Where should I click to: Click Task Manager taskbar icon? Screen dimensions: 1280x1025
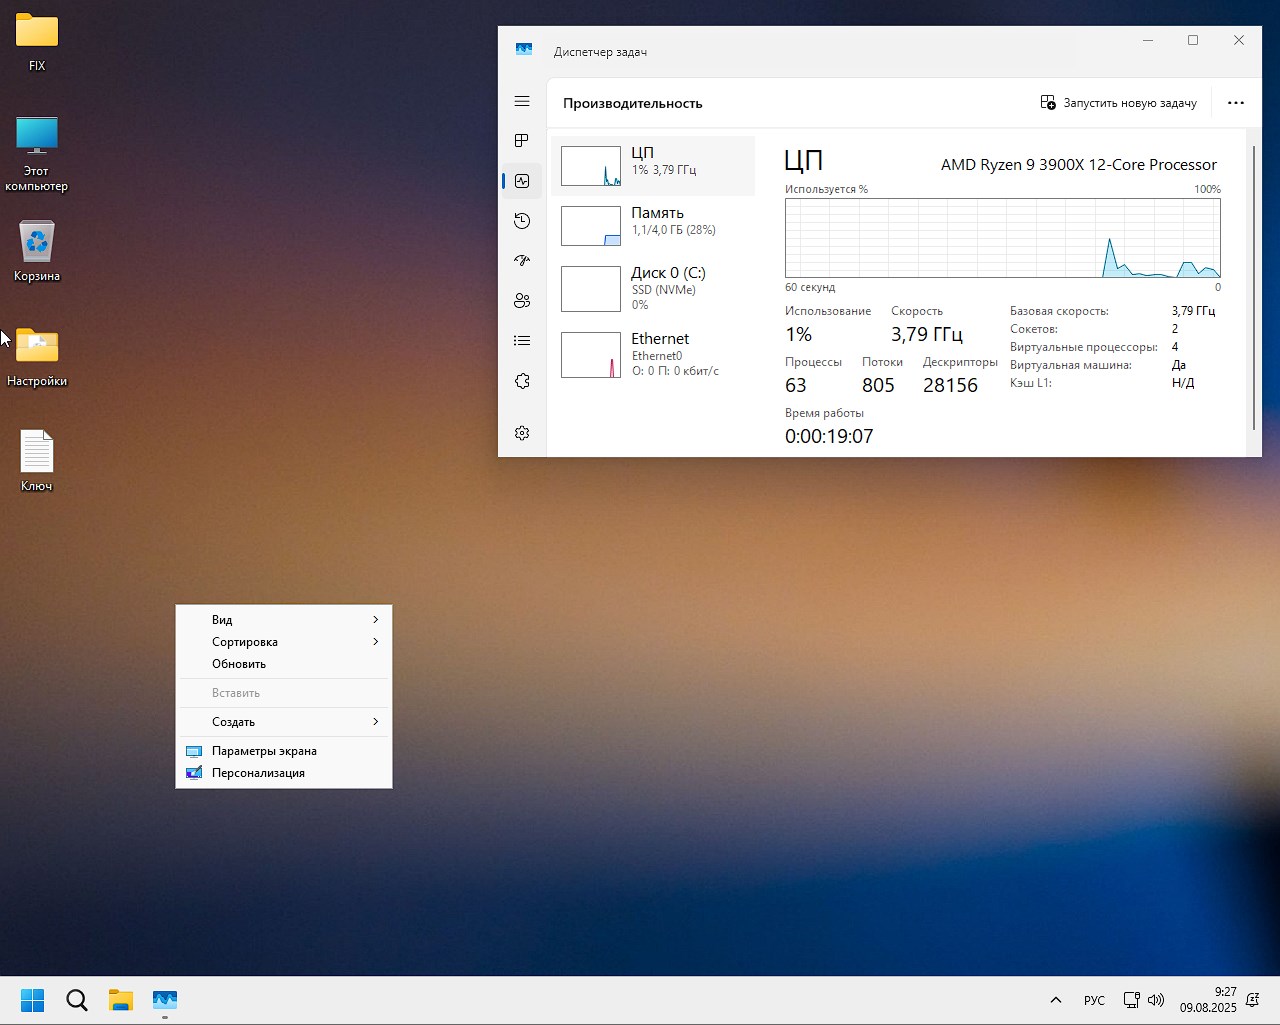165,1000
